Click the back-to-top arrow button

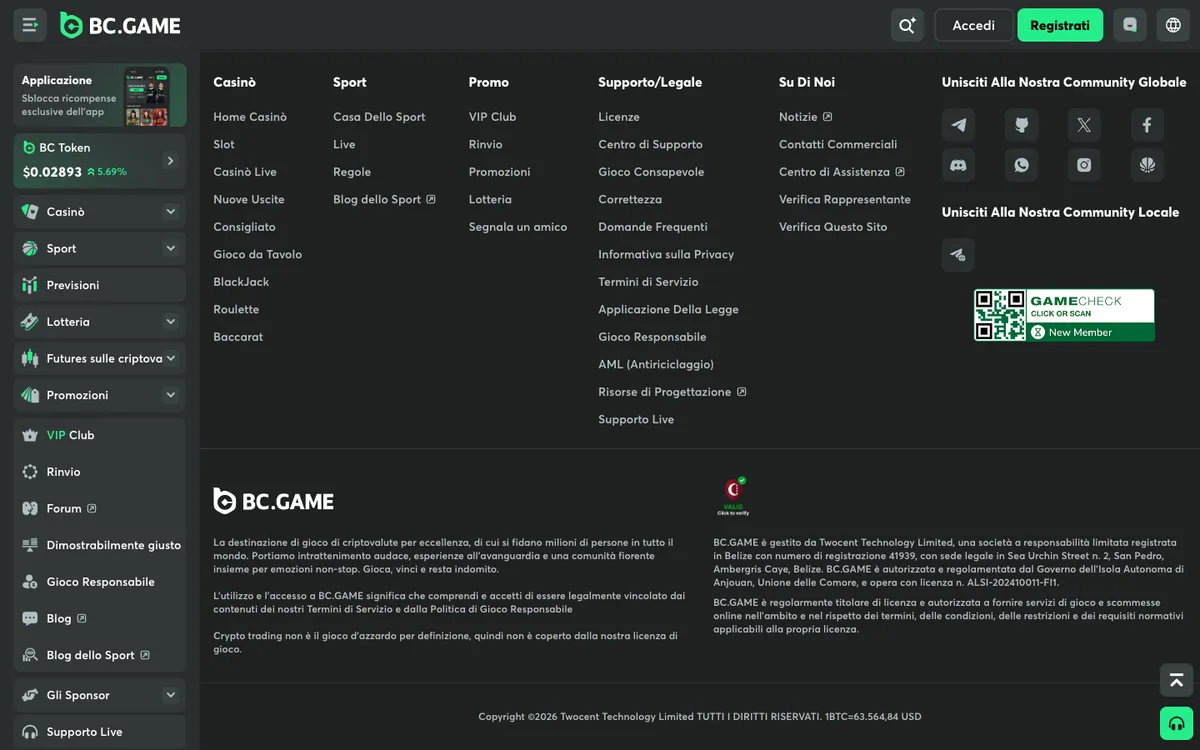pos(1176,680)
